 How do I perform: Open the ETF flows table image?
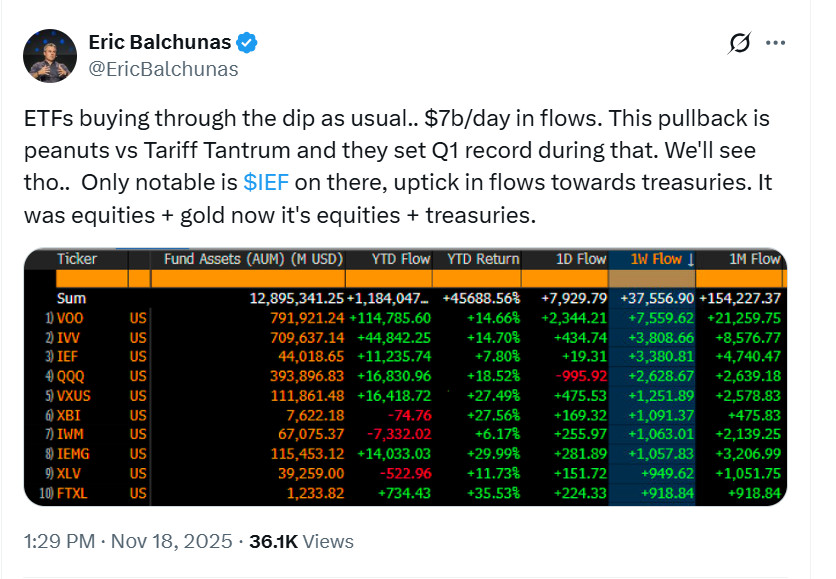pos(405,380)
